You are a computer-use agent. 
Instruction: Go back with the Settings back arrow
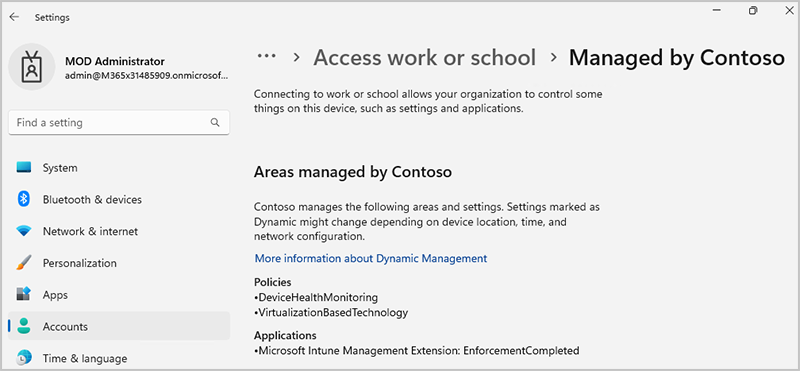[14, 17]
